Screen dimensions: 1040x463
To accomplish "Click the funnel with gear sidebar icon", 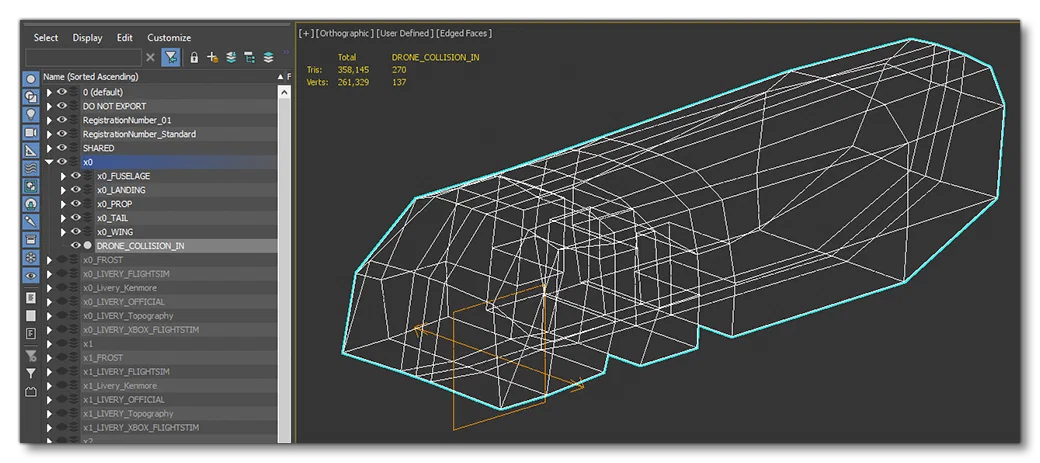I will 31,356.
